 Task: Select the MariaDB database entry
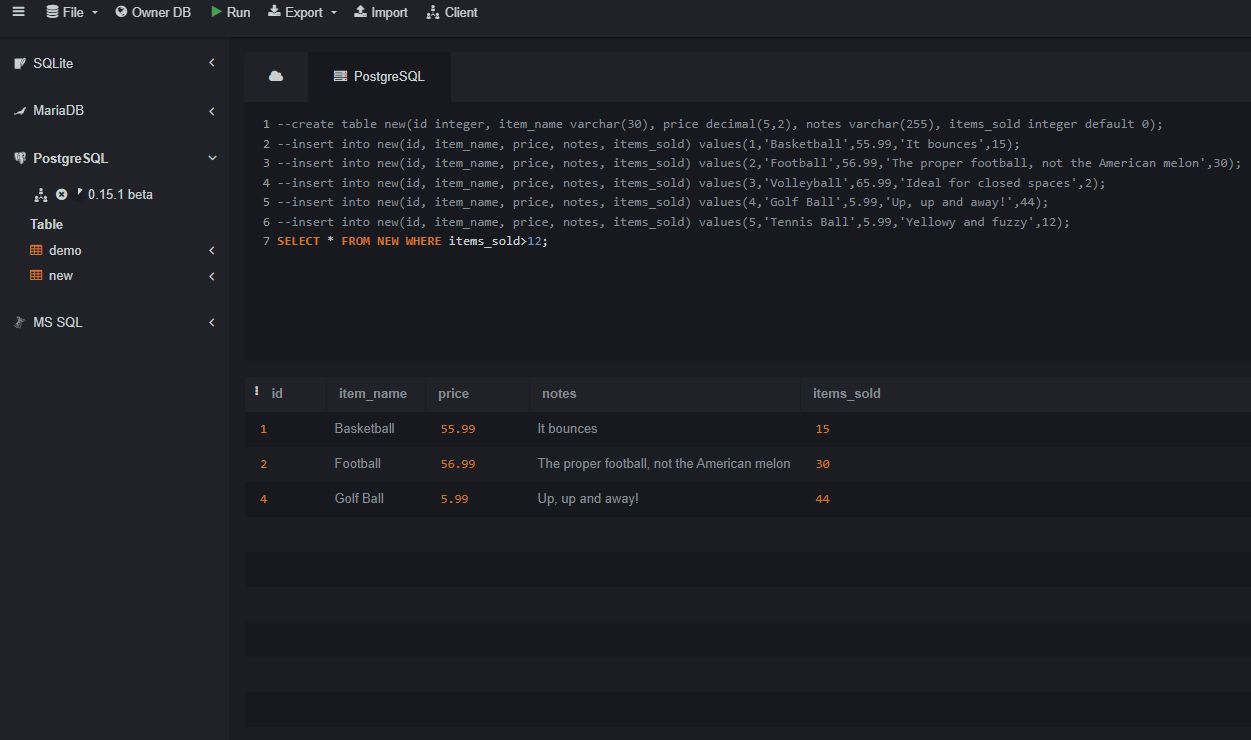click(58, 111)
